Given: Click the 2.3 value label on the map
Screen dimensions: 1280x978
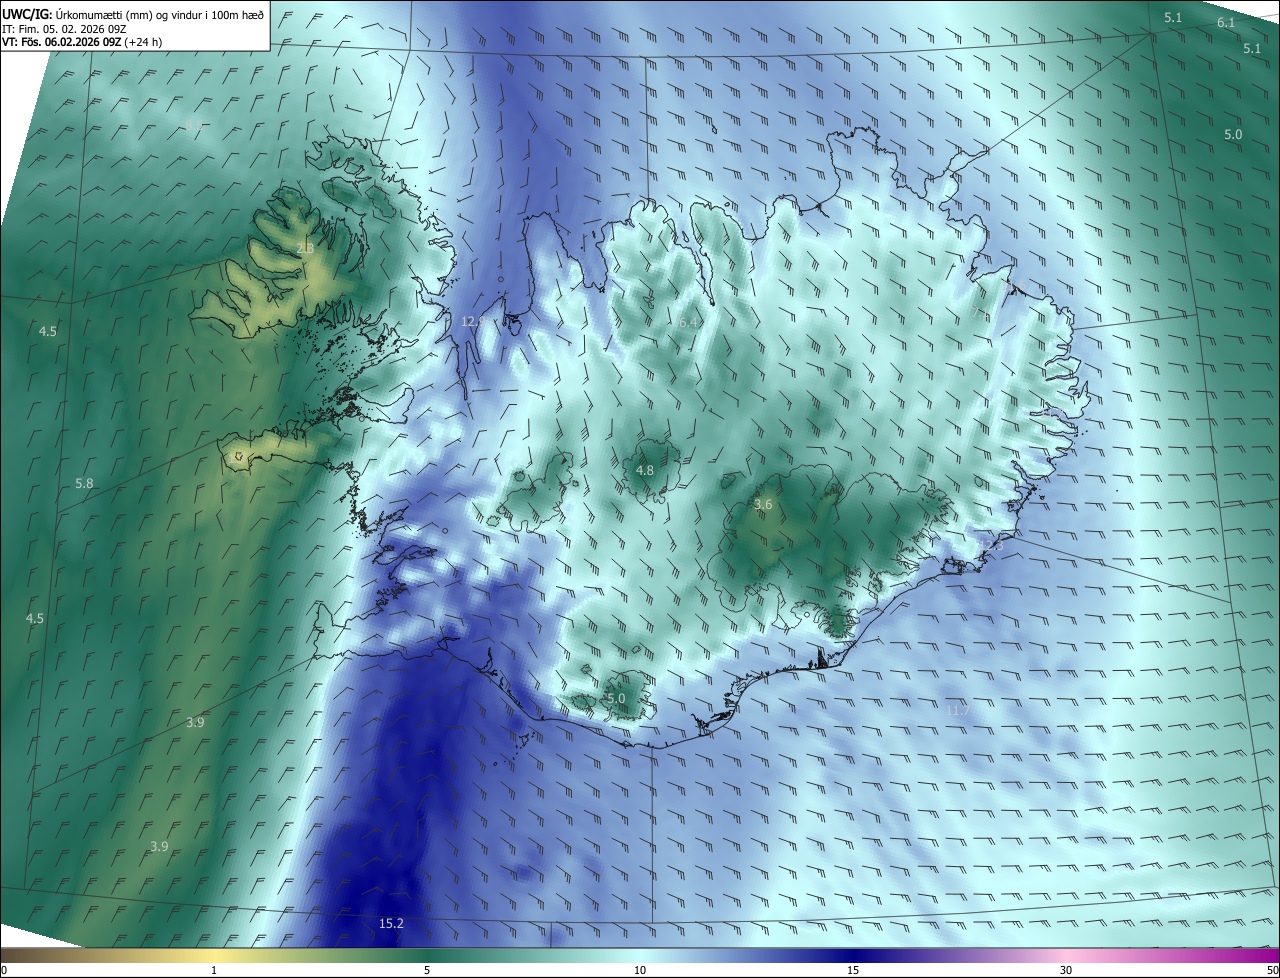Looking at the screenshot, I should [x=305, y=248].
